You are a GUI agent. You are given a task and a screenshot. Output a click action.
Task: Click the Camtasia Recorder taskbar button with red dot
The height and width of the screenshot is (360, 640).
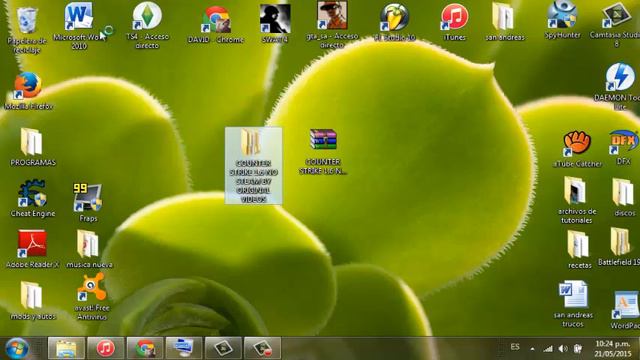(262, 349)
